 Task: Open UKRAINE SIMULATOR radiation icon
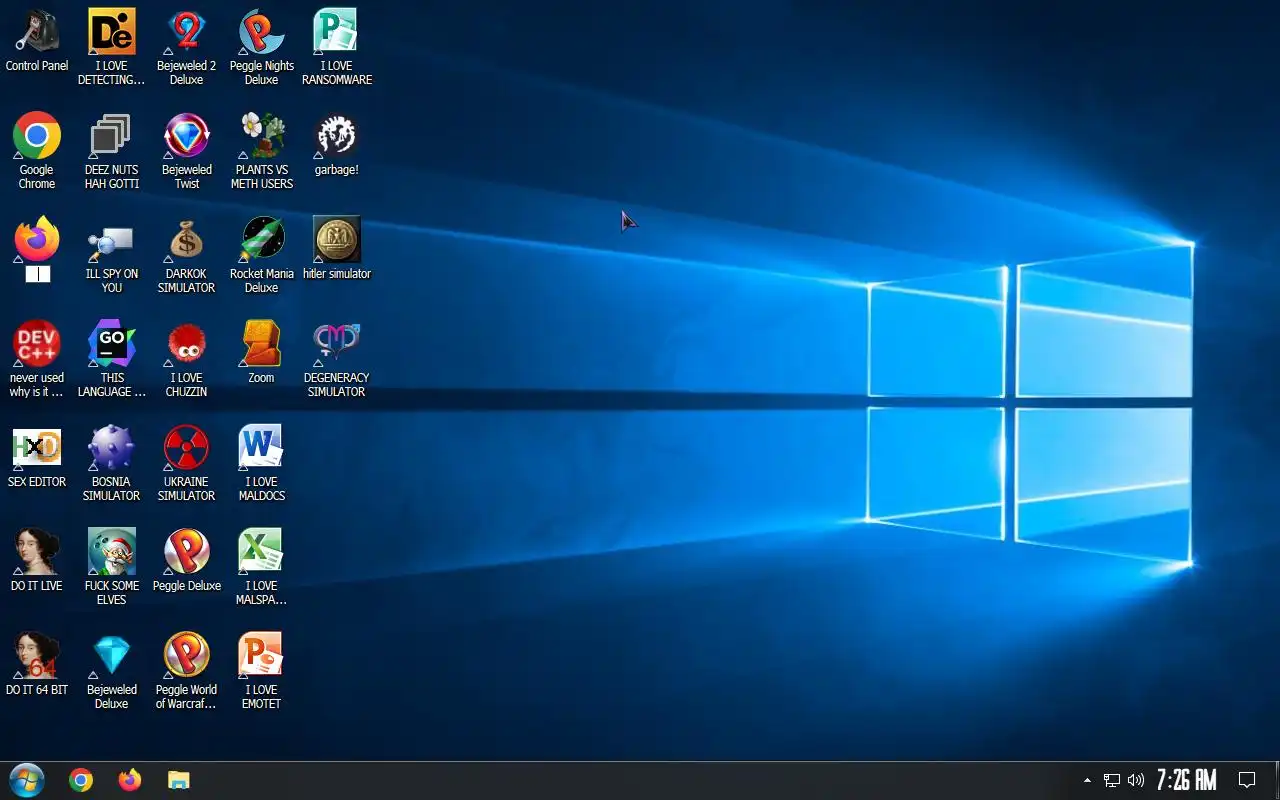click(x=187, y=448)
